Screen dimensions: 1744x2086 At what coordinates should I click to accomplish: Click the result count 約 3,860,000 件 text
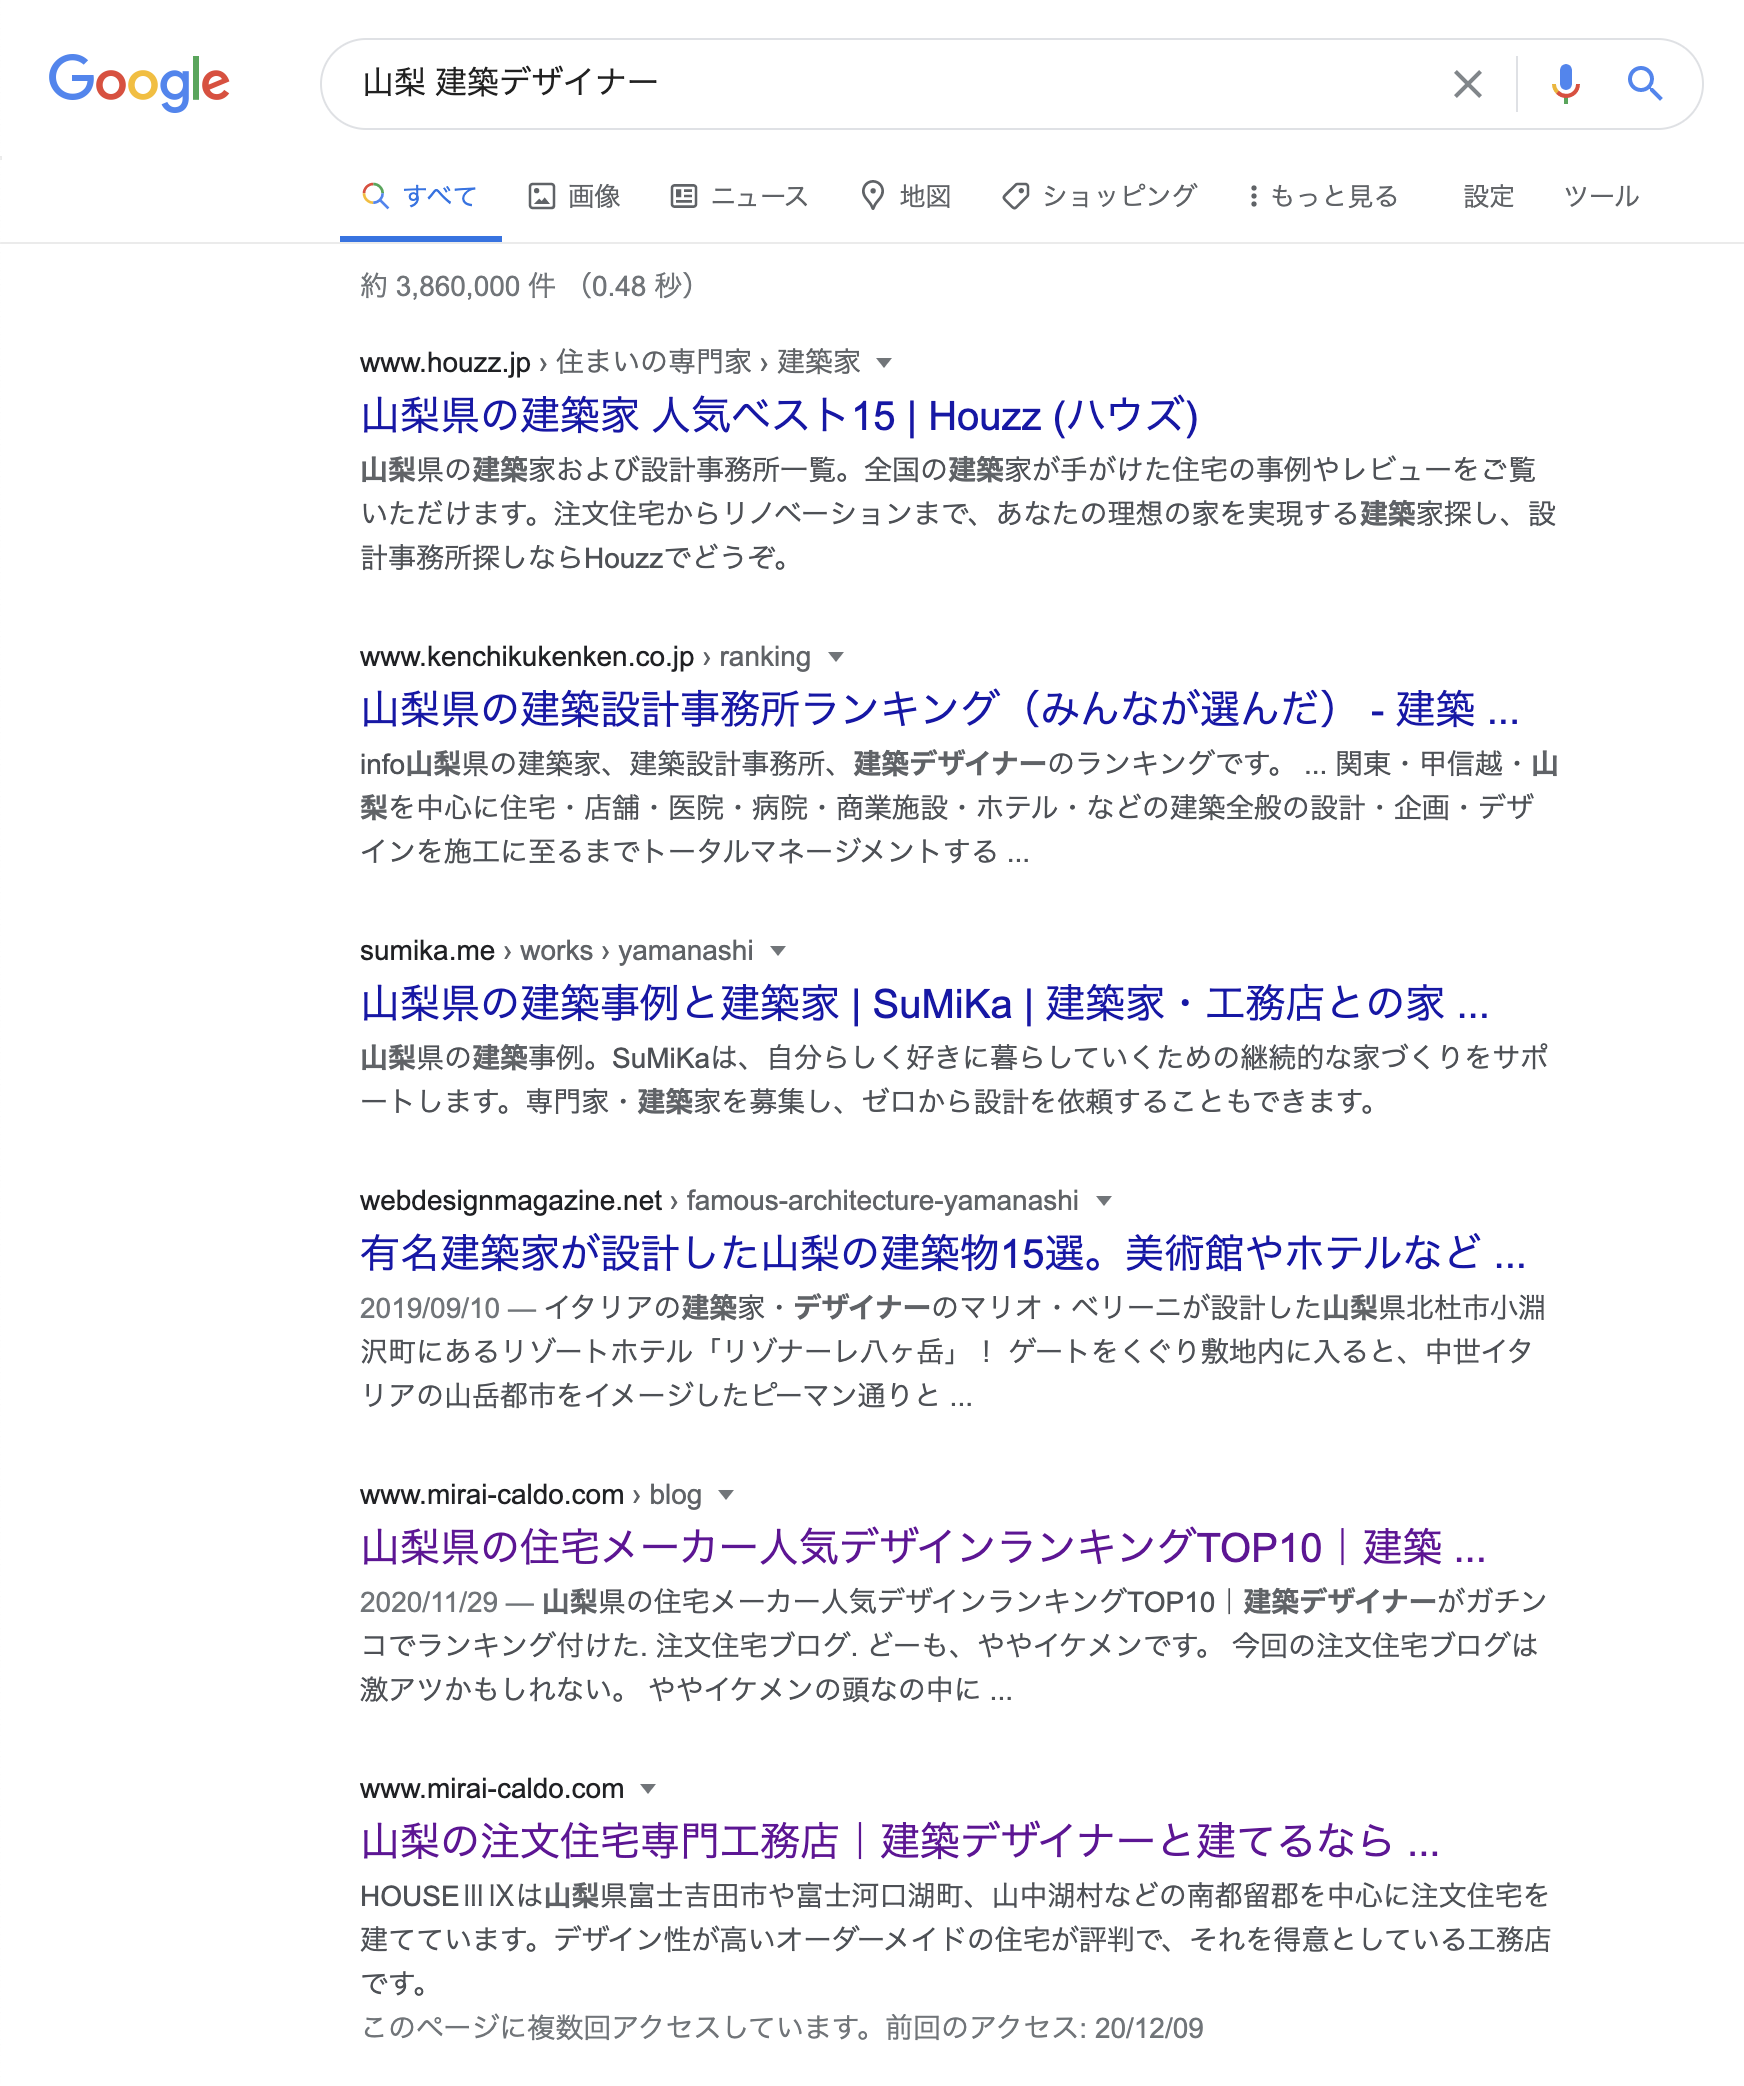coord(458,286)
